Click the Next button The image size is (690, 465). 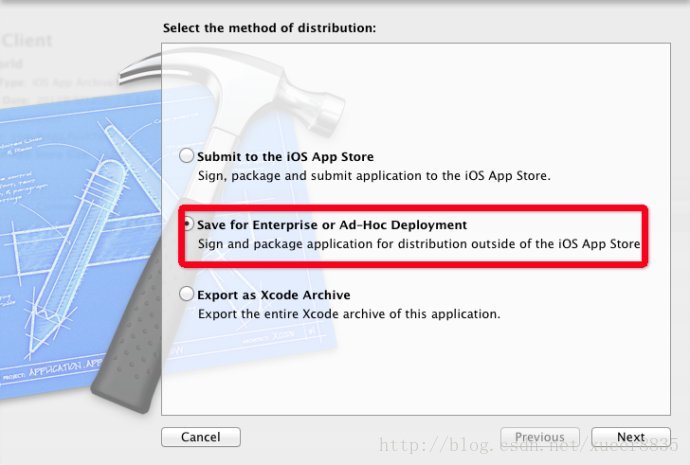(631, 437)
